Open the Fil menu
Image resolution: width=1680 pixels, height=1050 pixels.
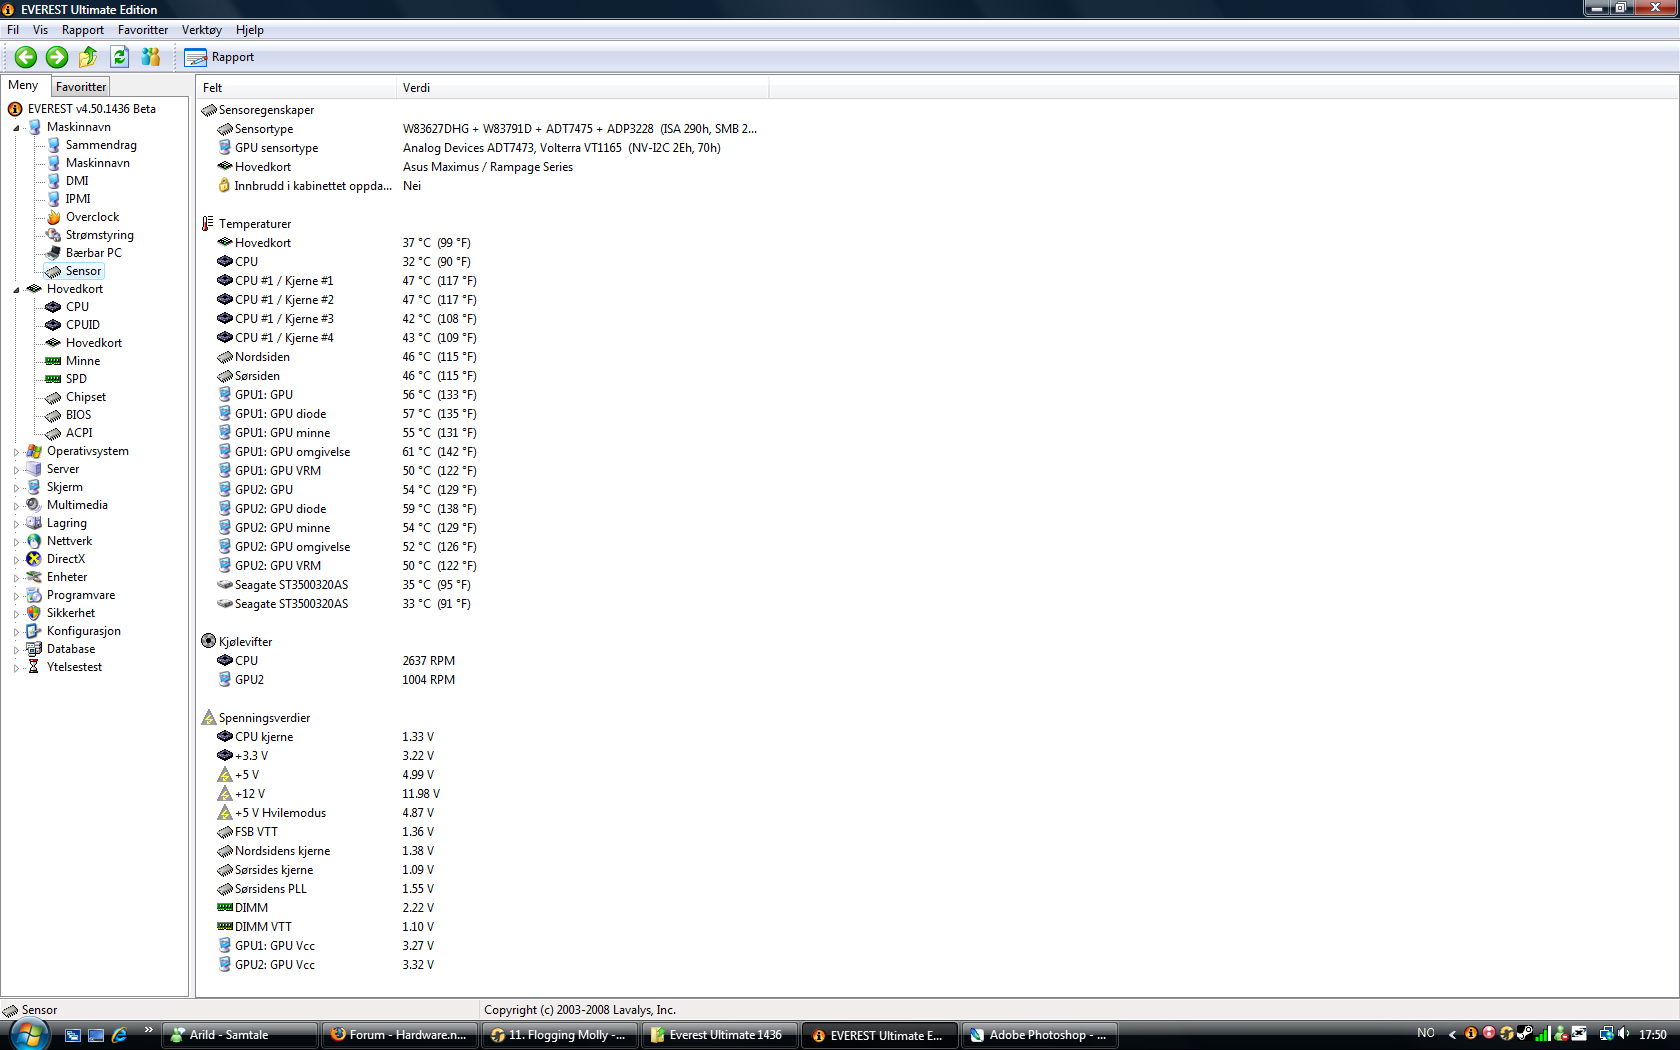(13, 30)
